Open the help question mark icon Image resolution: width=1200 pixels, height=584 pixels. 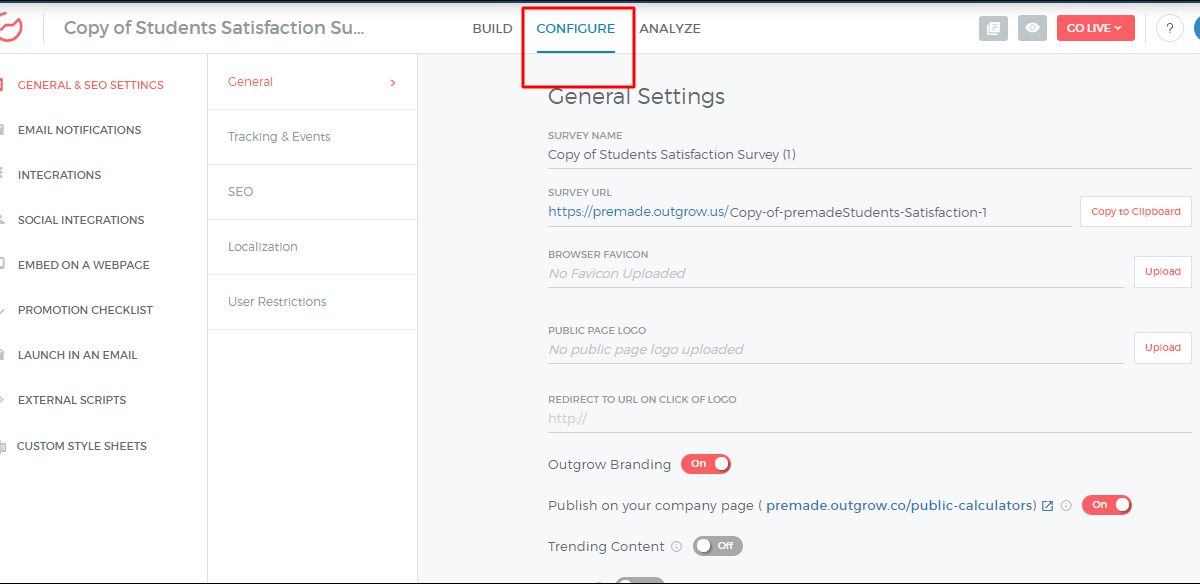tap(1169, 28)
